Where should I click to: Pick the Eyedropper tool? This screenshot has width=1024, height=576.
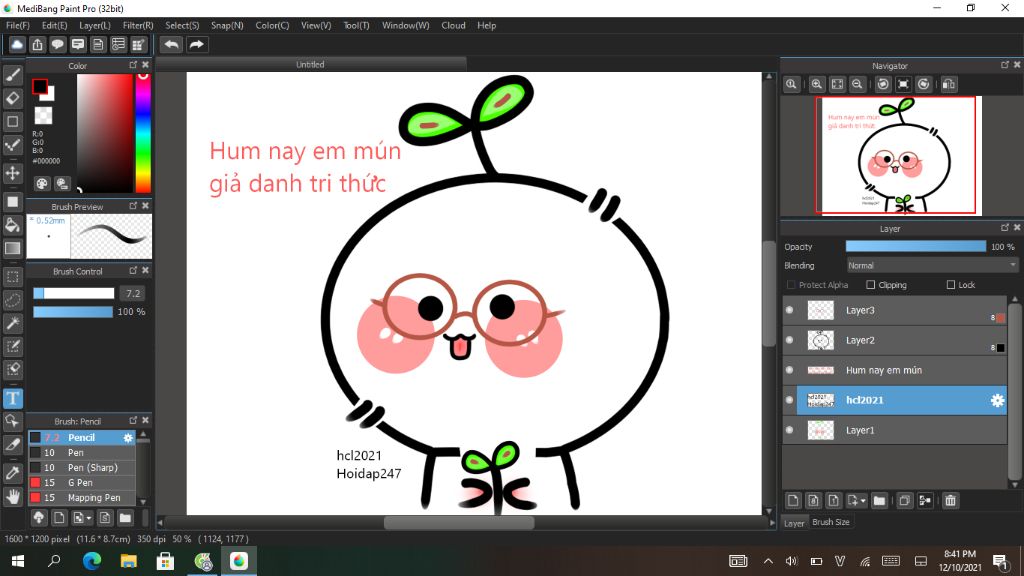coord(13,472)
